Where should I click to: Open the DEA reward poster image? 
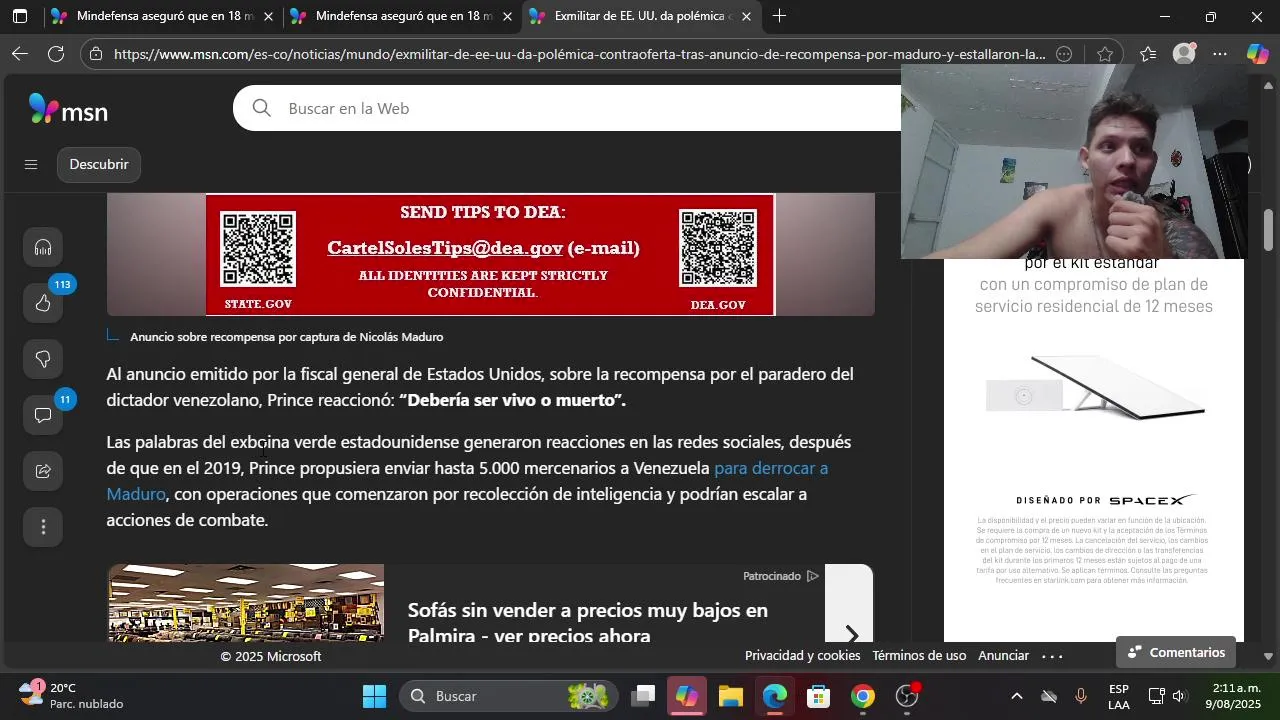pos(490,255)
